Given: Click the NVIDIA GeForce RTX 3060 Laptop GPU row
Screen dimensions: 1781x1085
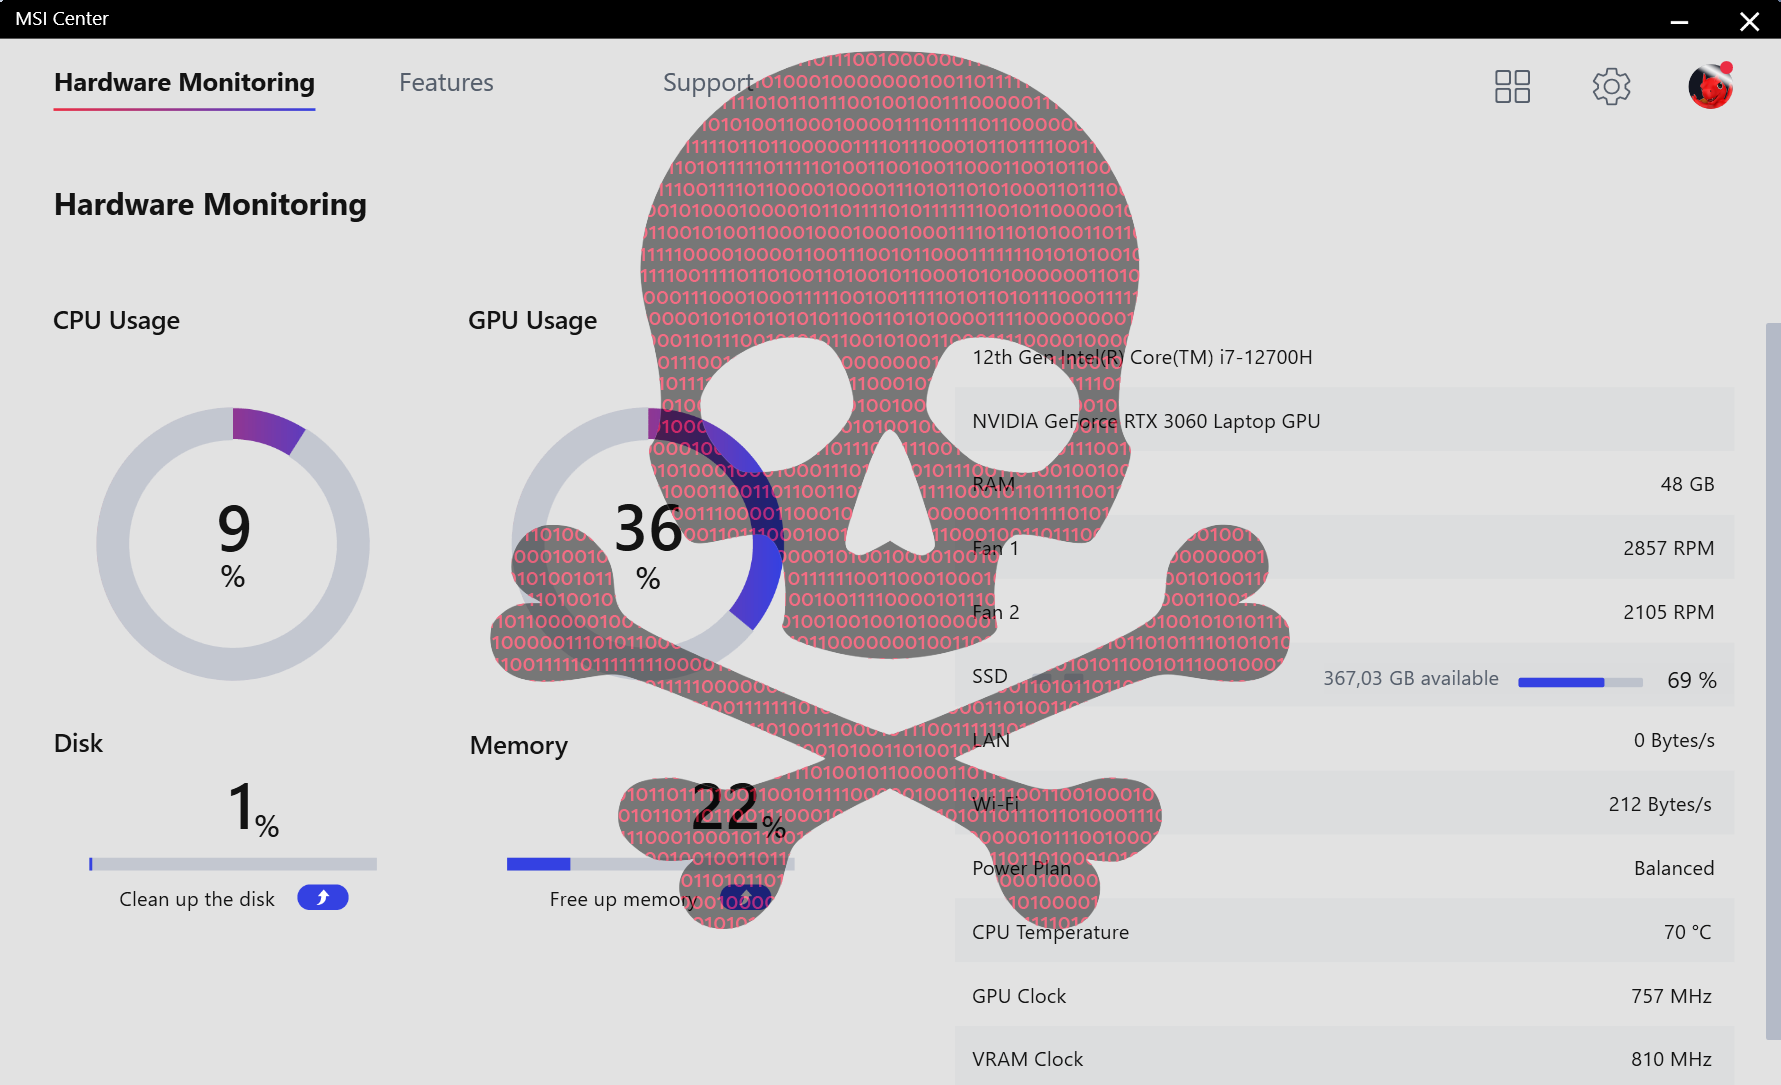Looking at the screenshot, I should pos(1344,421).
